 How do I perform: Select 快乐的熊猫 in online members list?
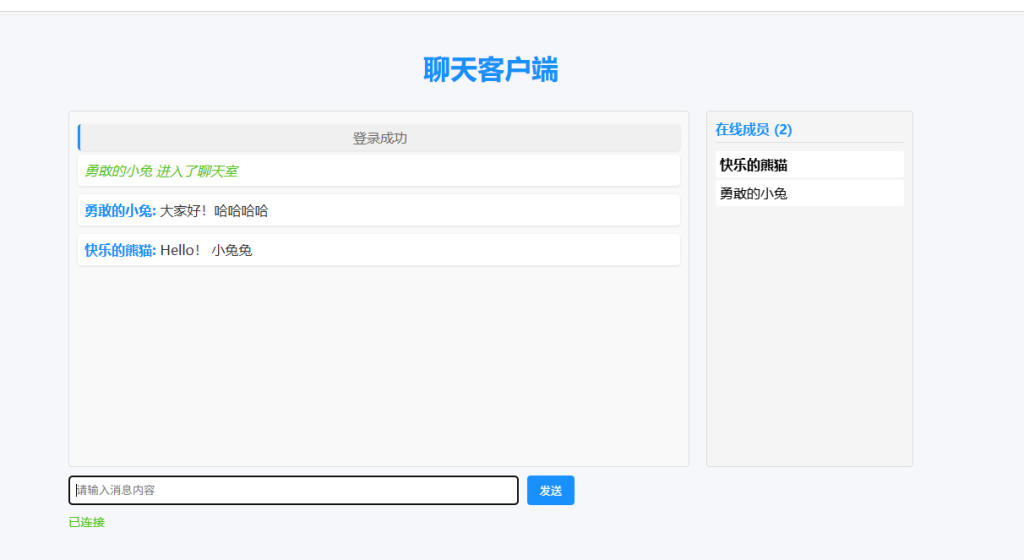click(x=753, y=165)
